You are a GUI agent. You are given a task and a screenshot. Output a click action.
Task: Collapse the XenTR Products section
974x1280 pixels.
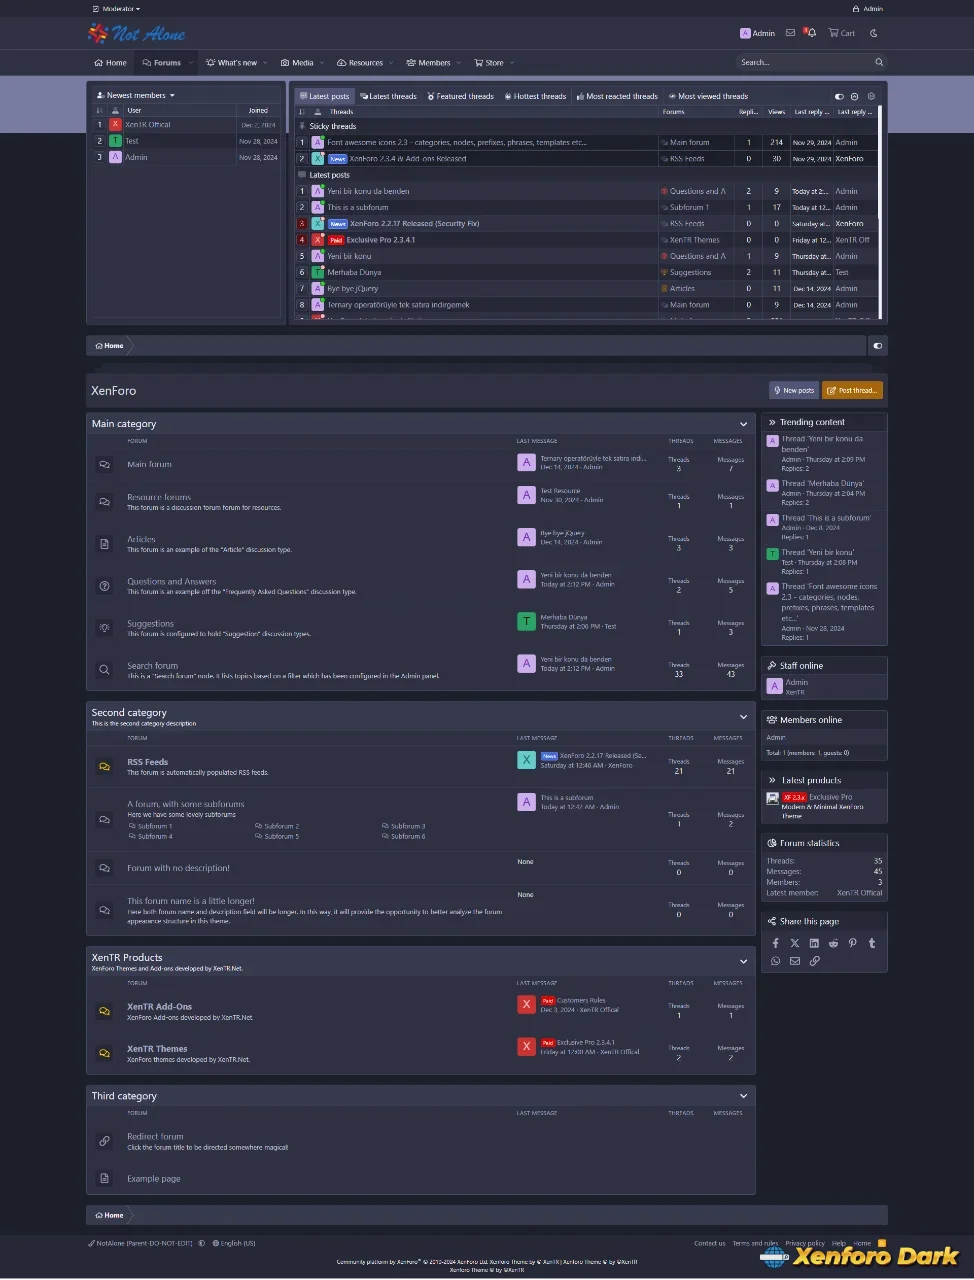click(x=743, y=961)
